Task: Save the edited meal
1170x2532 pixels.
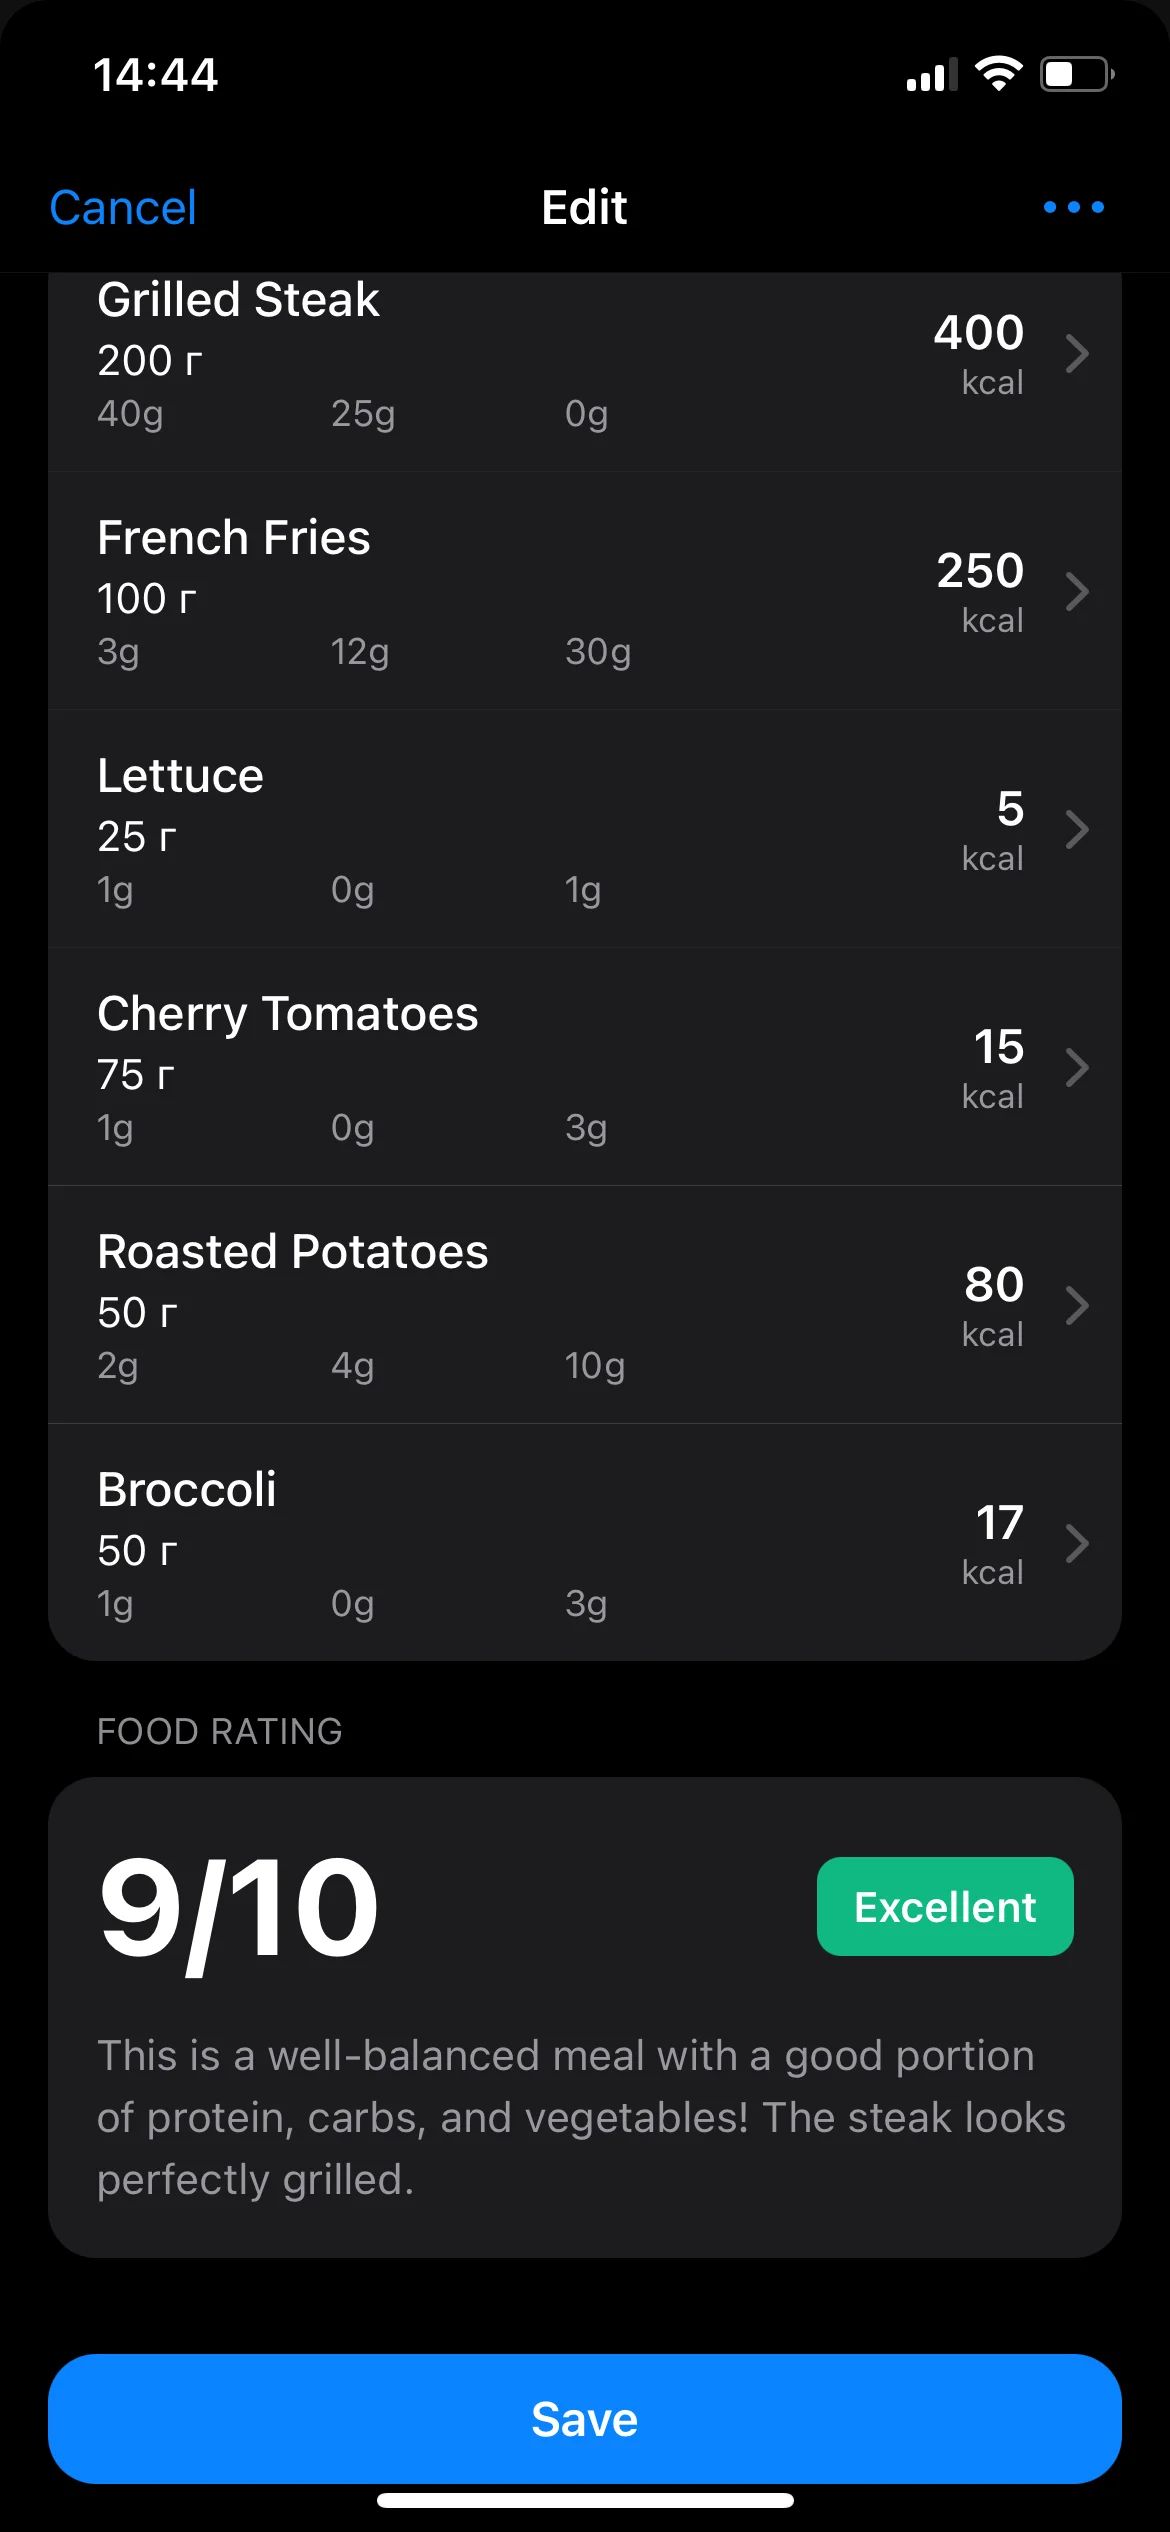Action: click(x=585, y=2419)
